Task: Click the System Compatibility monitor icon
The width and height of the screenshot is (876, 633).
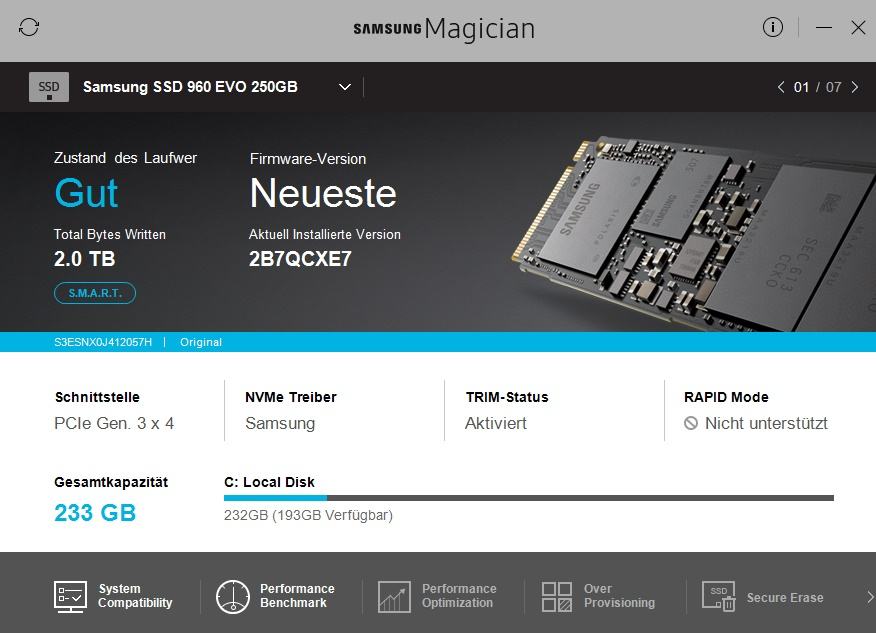Action: coord(70,597)
